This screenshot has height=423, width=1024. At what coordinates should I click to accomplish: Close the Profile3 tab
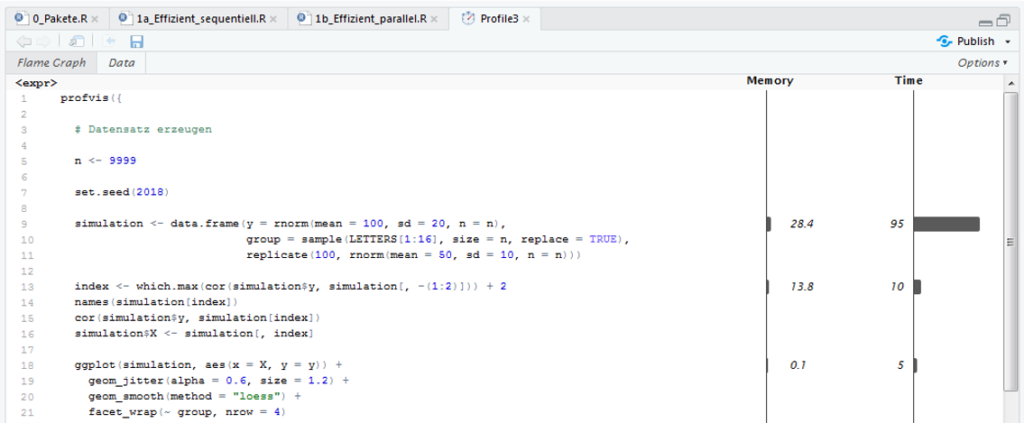coord(526,19)
